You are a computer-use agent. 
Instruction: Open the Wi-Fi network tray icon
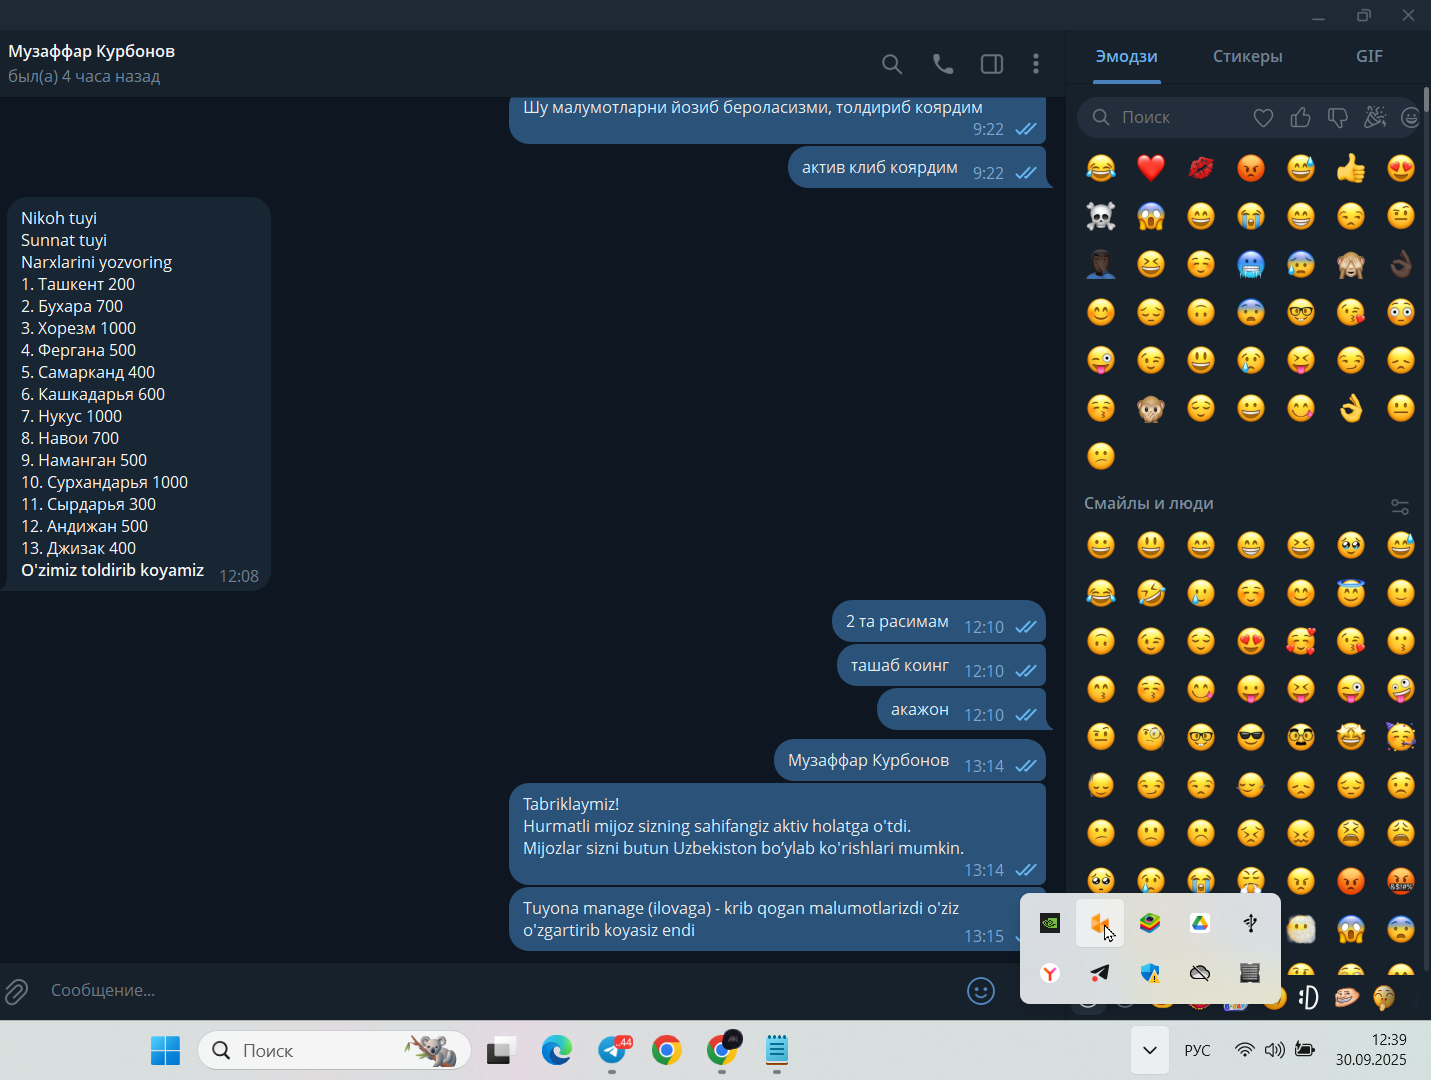tap(1244, 1050)
